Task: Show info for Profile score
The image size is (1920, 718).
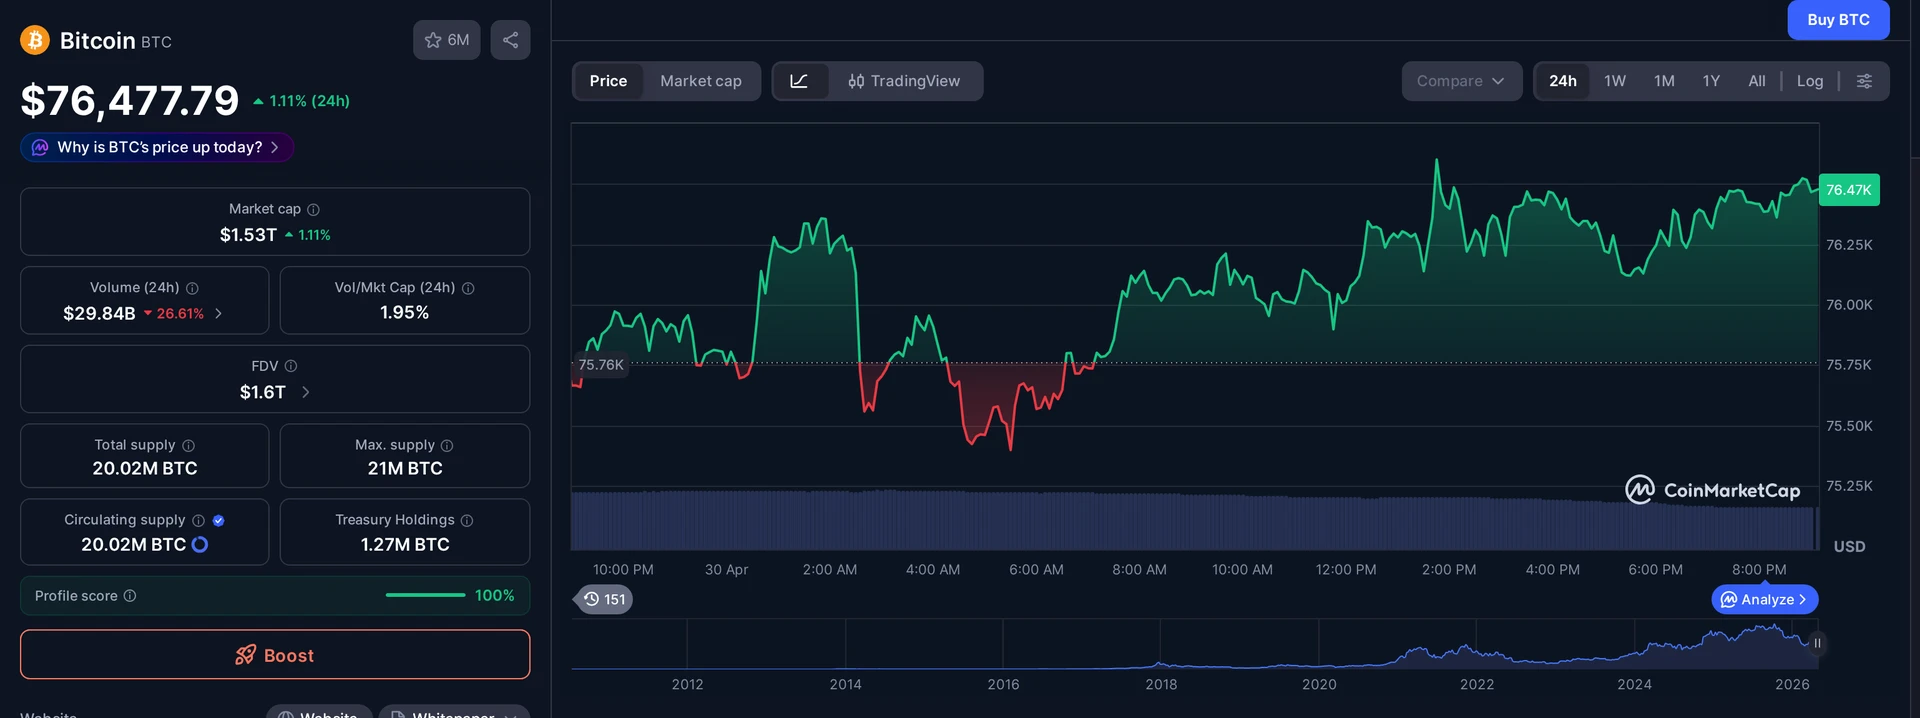Action: click(x=130, y=596)
